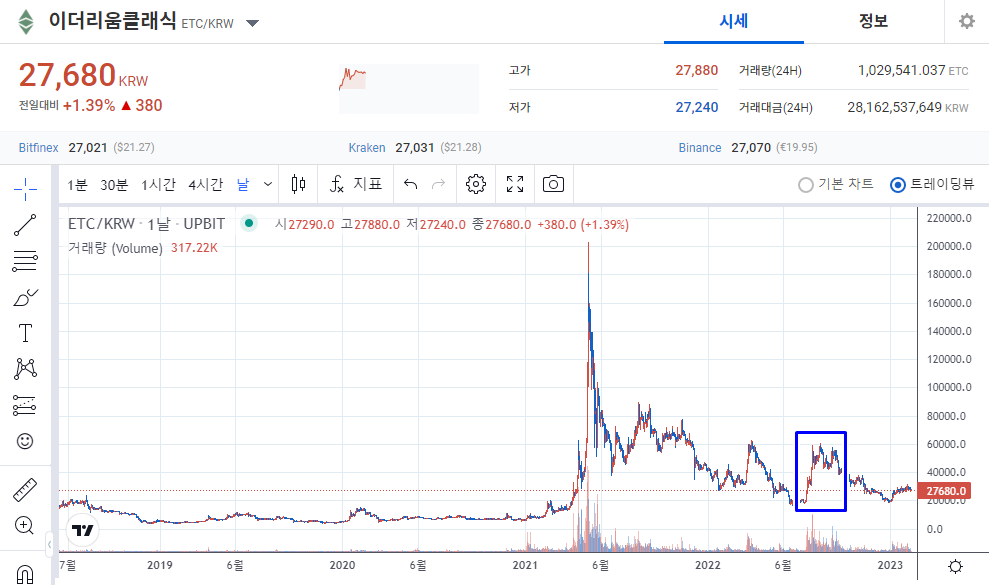Image resolution: width=989 pixels, height=585 pixels.
Task: Click the 거래대금(24H) value 28,162,537,649
Action: pos(894,107)
